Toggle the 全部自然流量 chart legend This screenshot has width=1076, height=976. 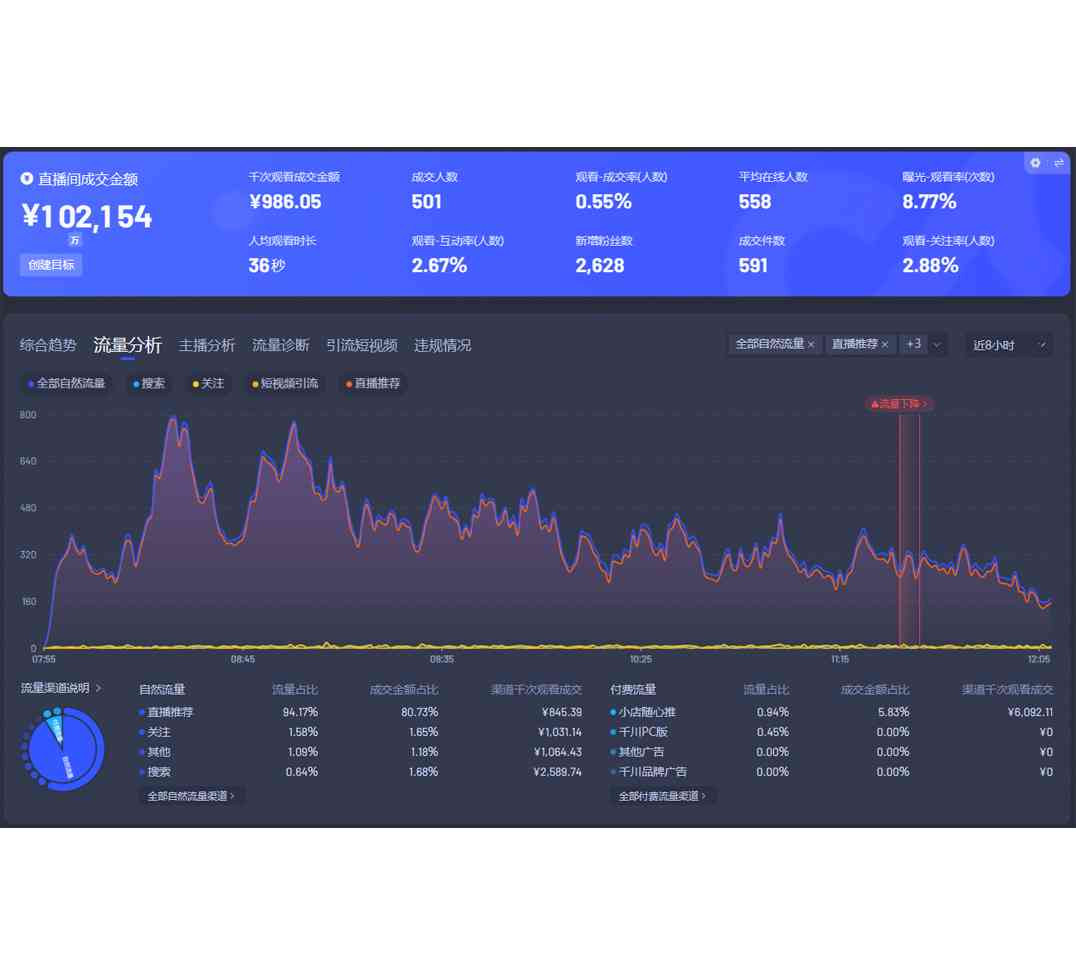click(x=67, y=383)
